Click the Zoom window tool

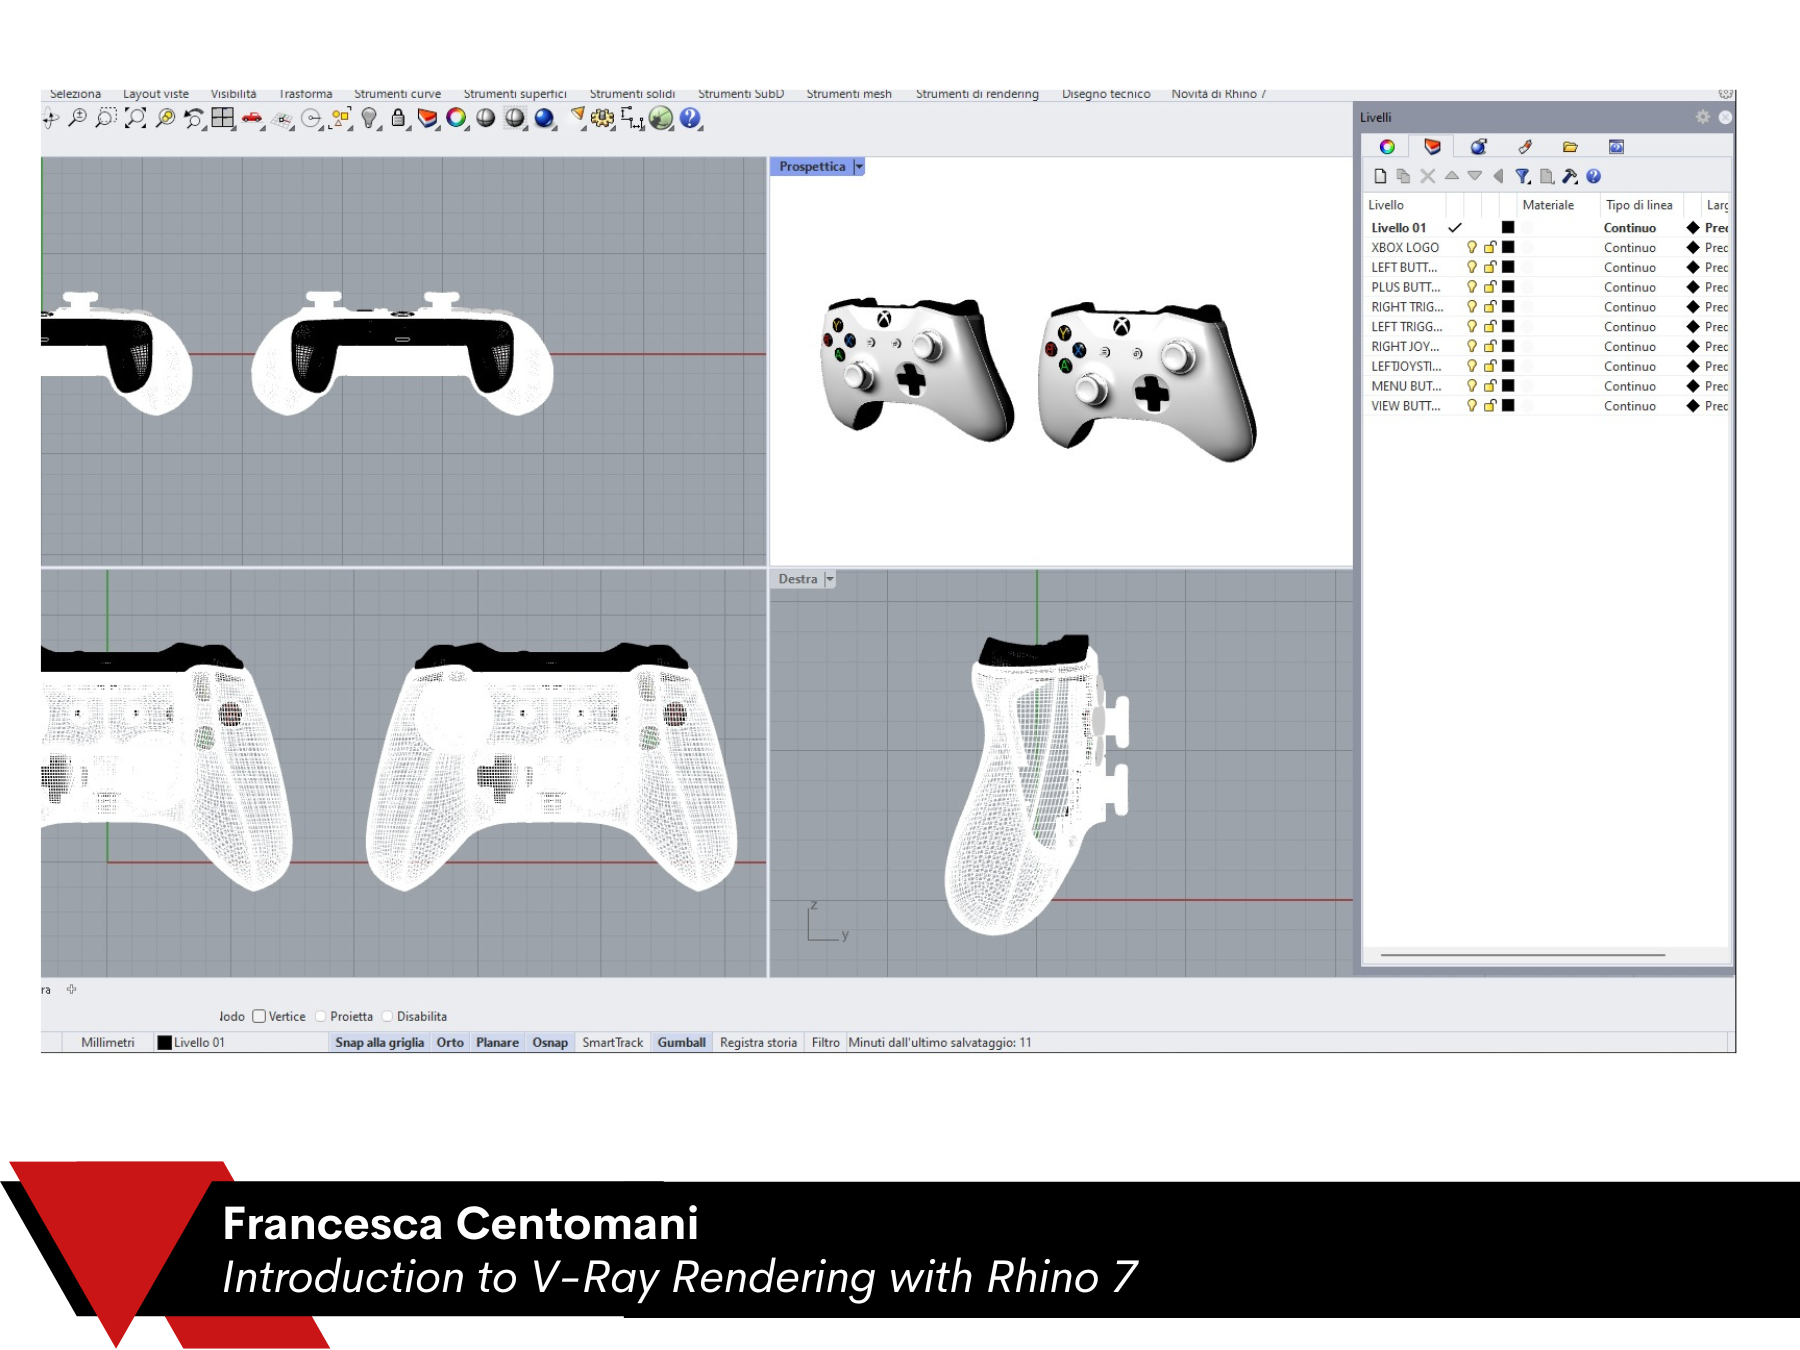[x=105, y=119]
